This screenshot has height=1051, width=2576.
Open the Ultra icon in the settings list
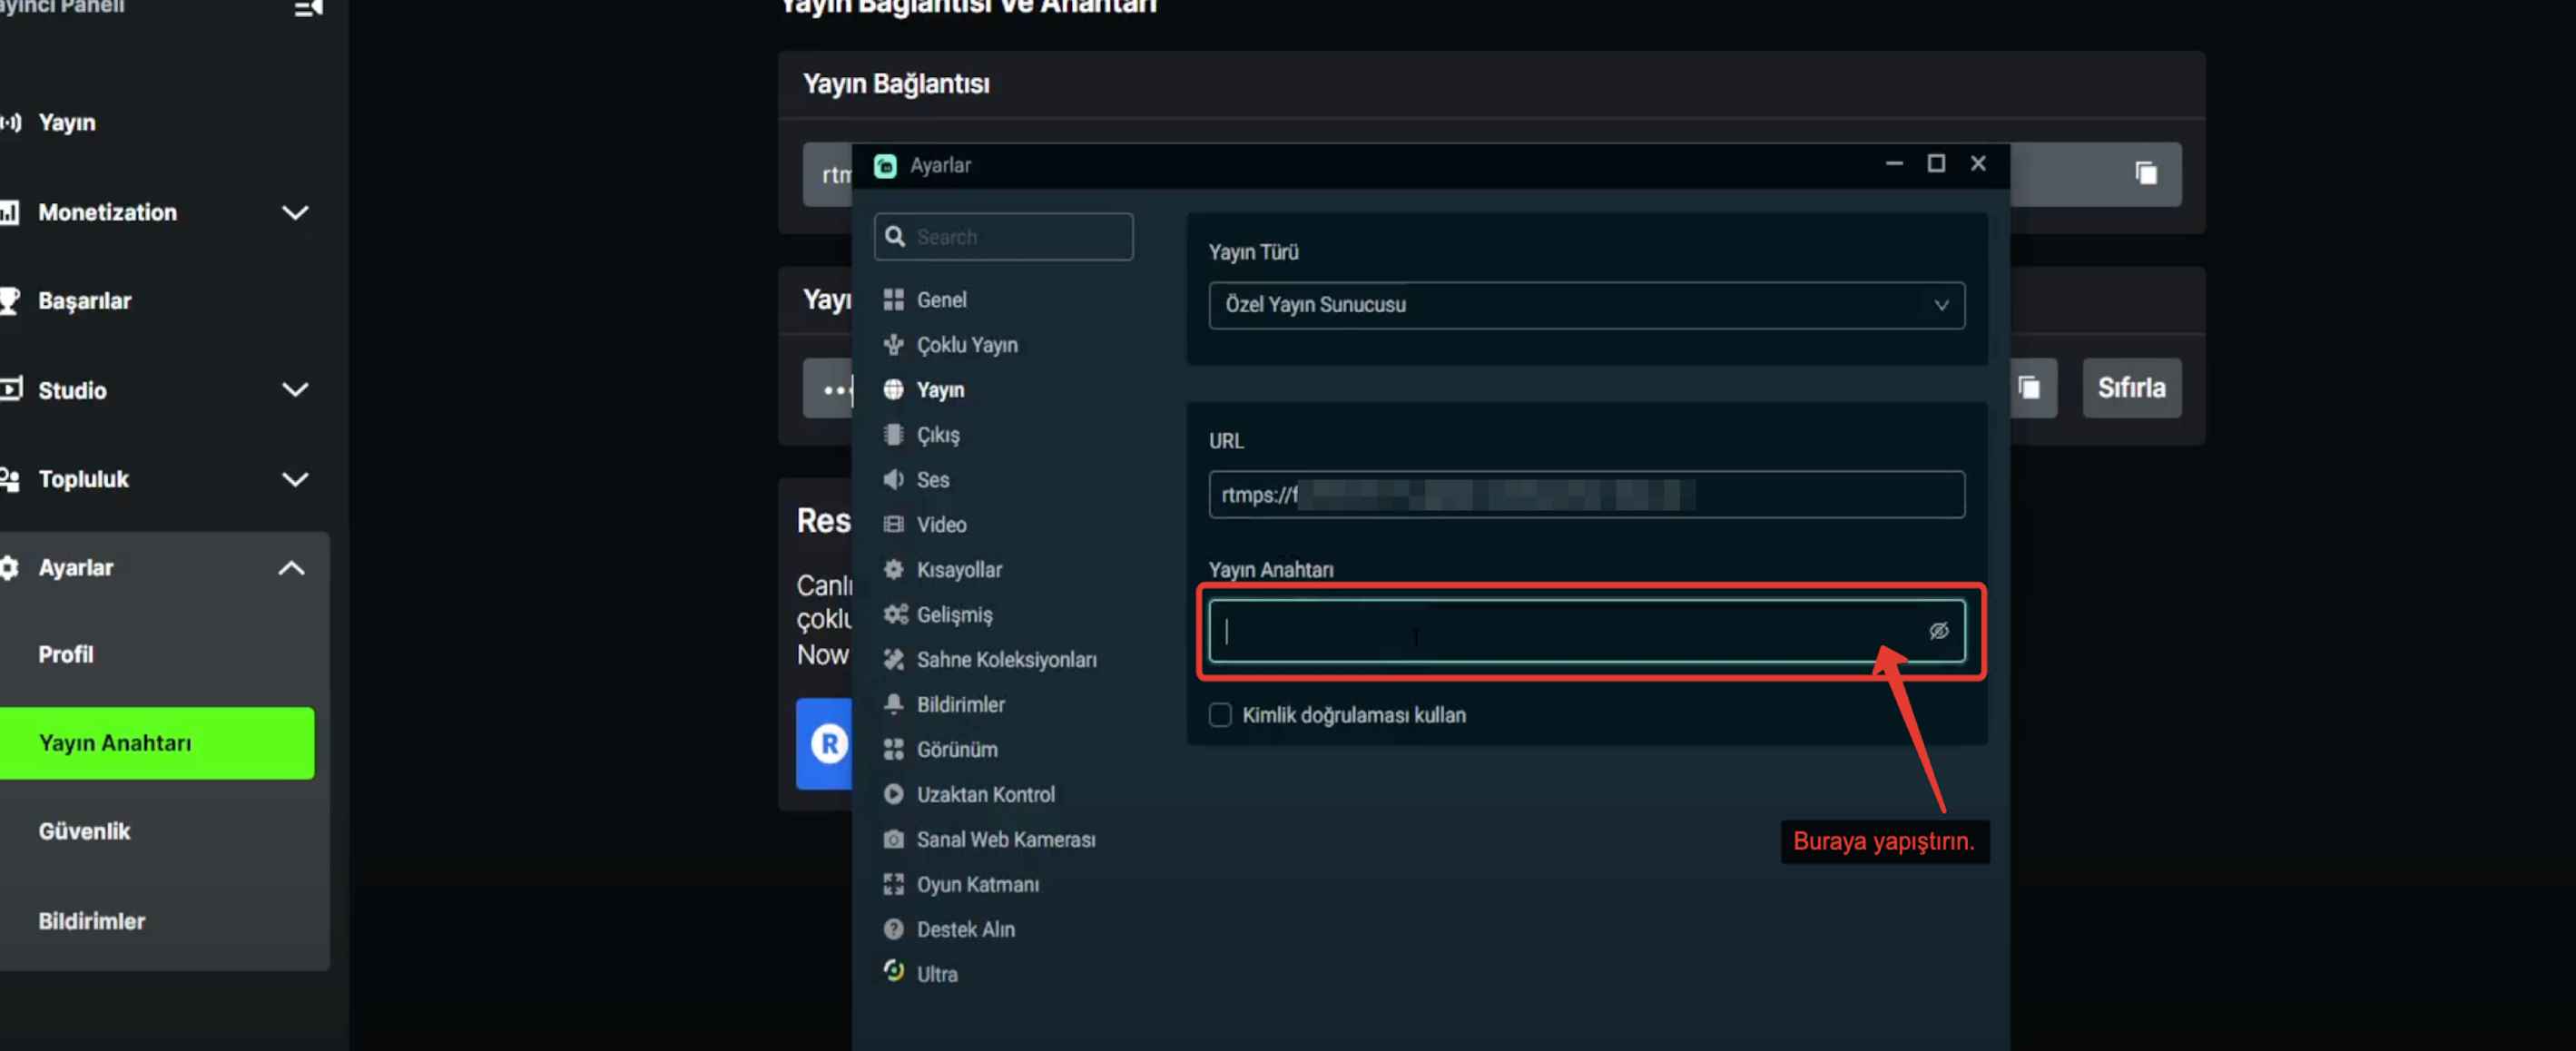pos(893,972)
